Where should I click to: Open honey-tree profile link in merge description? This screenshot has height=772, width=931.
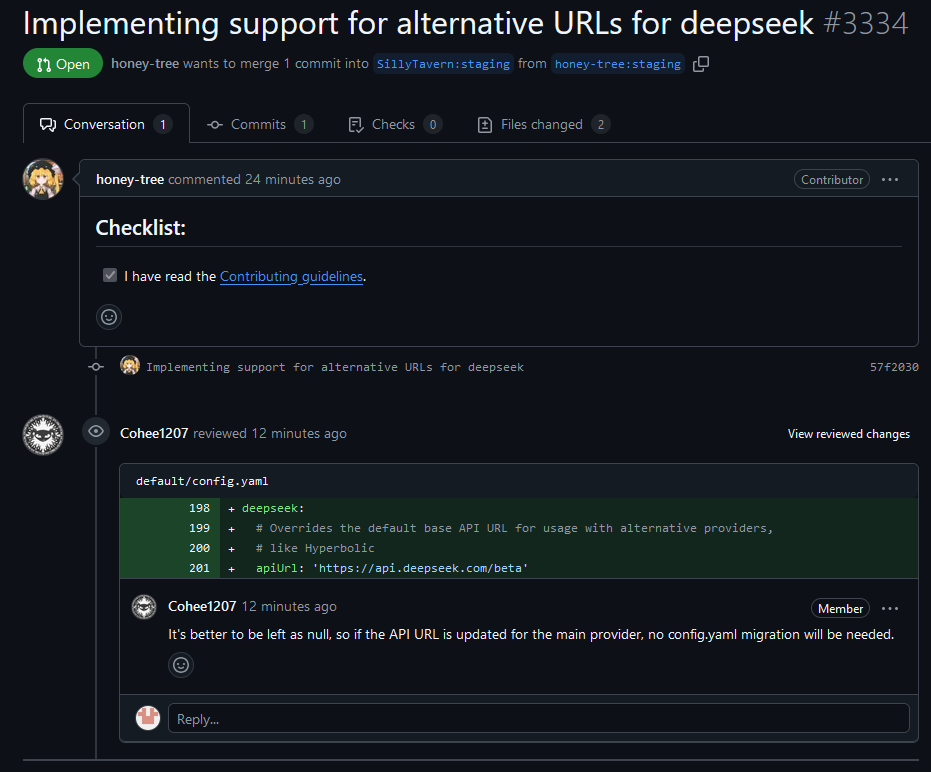click(145, 64)
